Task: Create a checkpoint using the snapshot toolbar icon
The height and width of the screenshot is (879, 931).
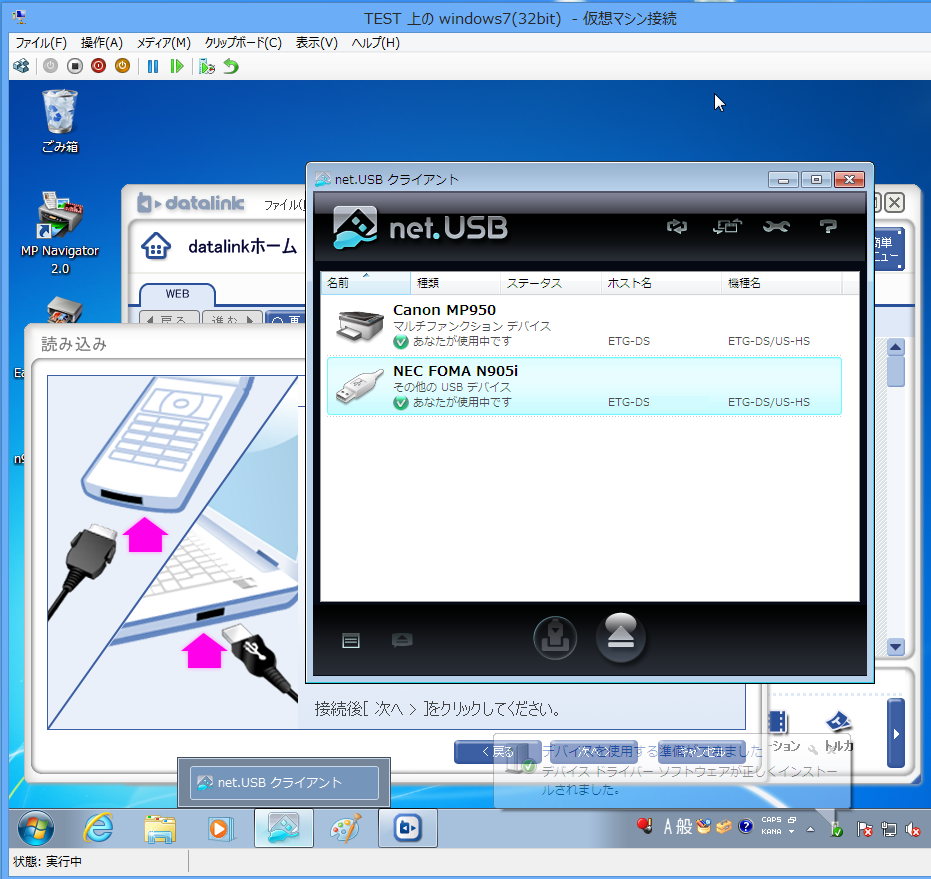Action: tap(207, 66)
